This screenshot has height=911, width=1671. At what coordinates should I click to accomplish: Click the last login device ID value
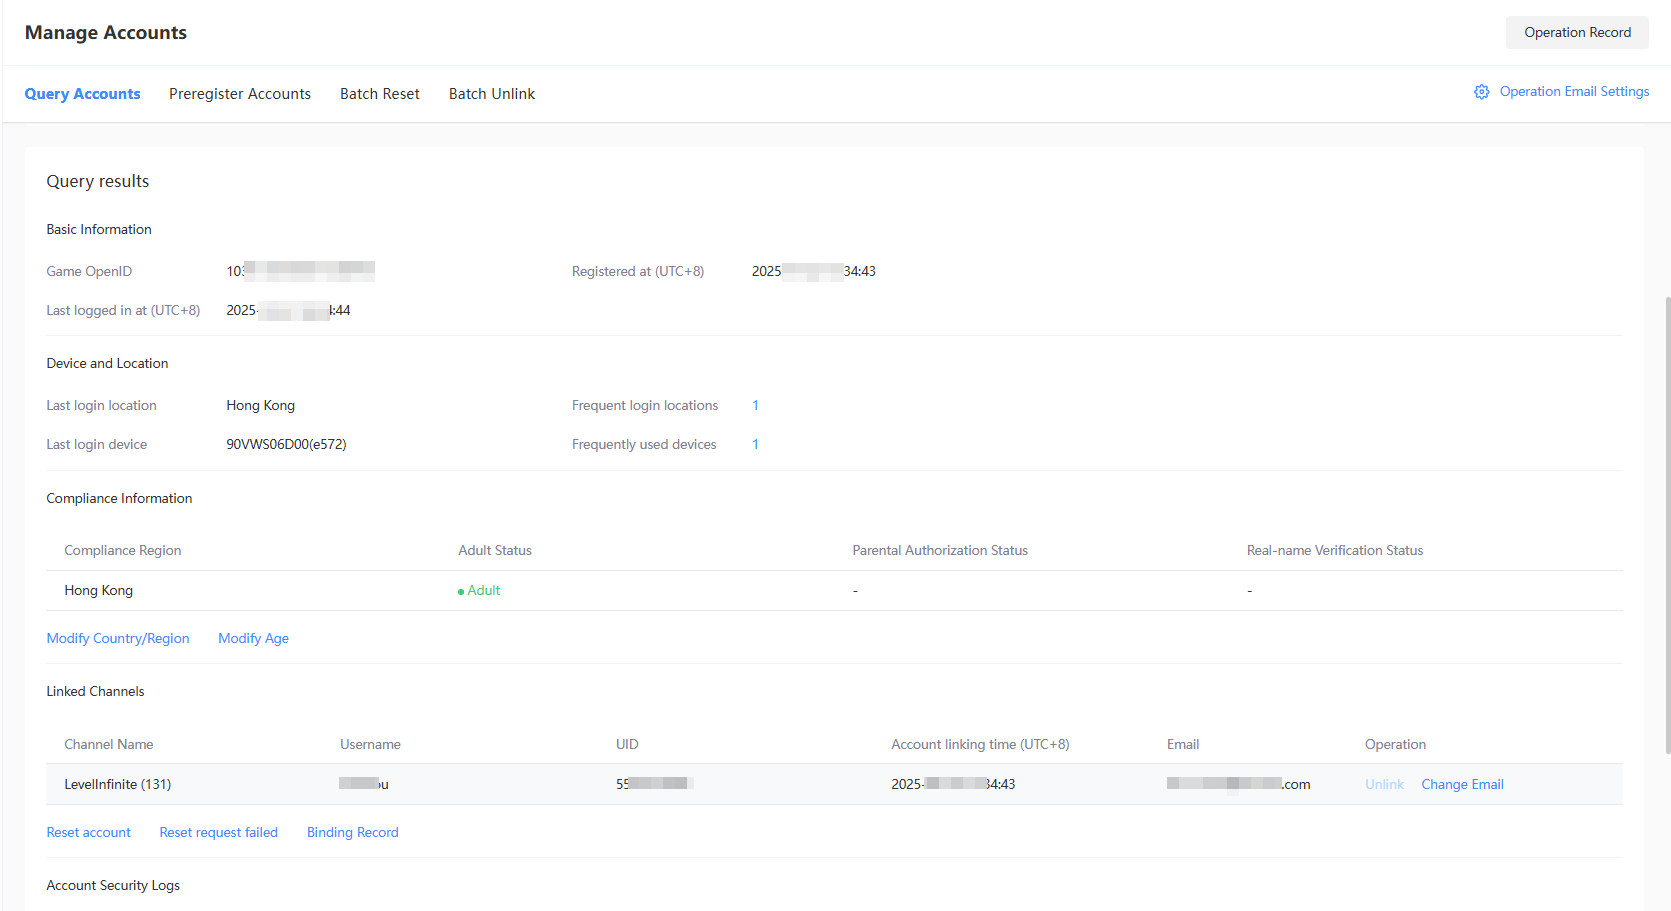pos(286,445)
